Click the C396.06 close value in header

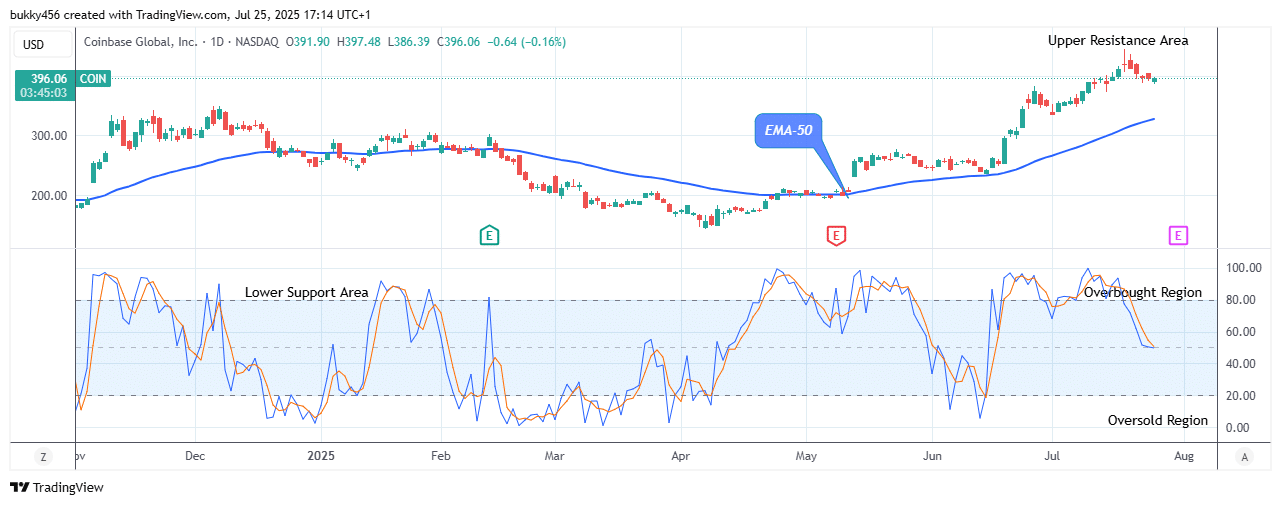click(x=458, y=42)
